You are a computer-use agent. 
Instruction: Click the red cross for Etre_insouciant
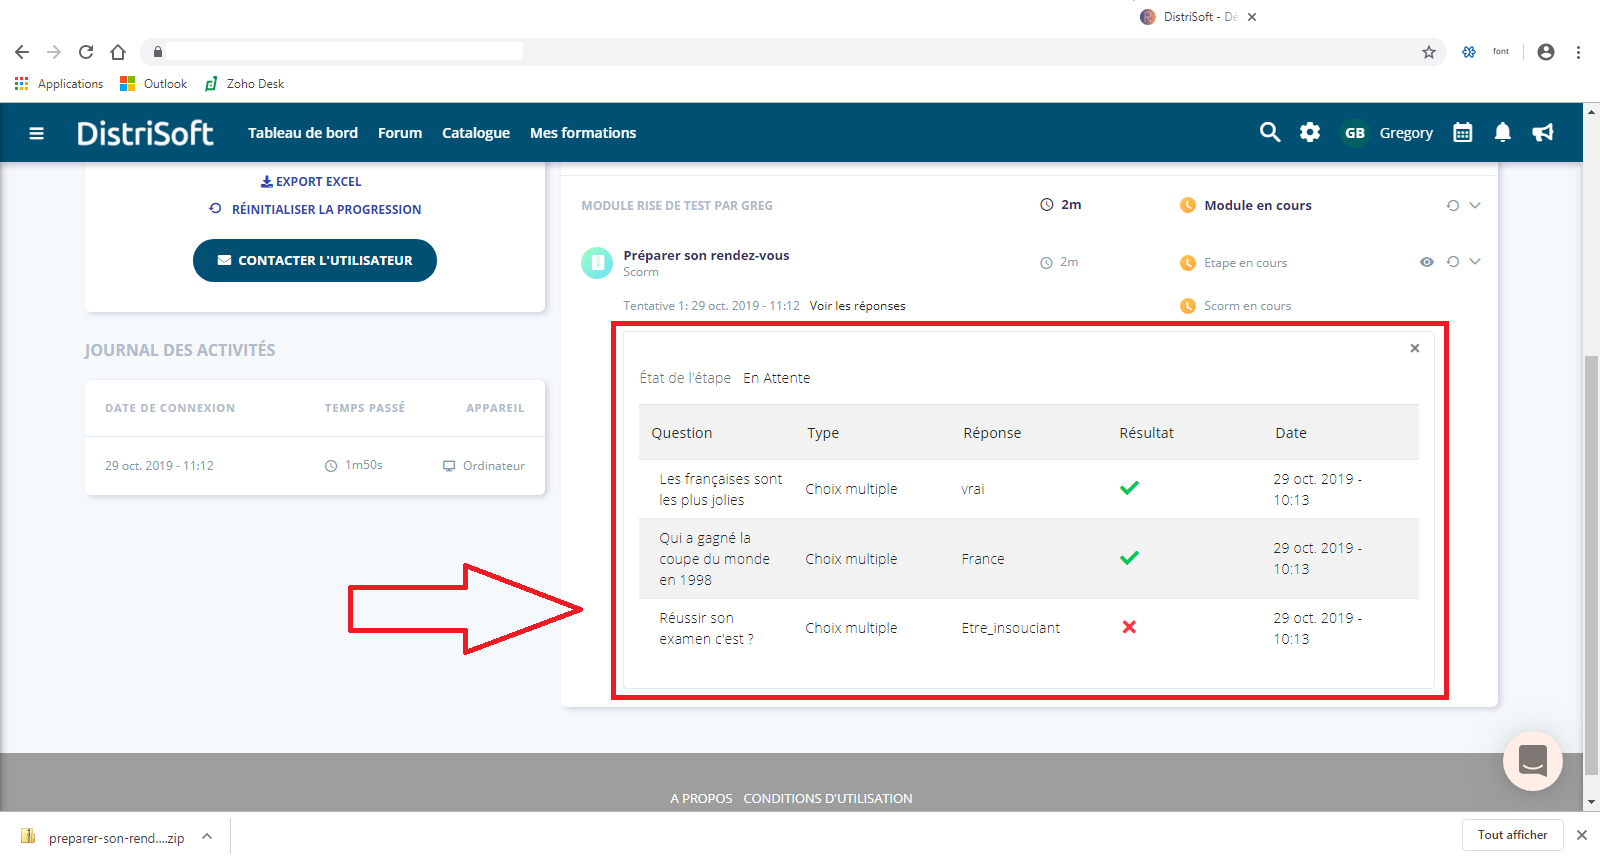(1129, 627)
